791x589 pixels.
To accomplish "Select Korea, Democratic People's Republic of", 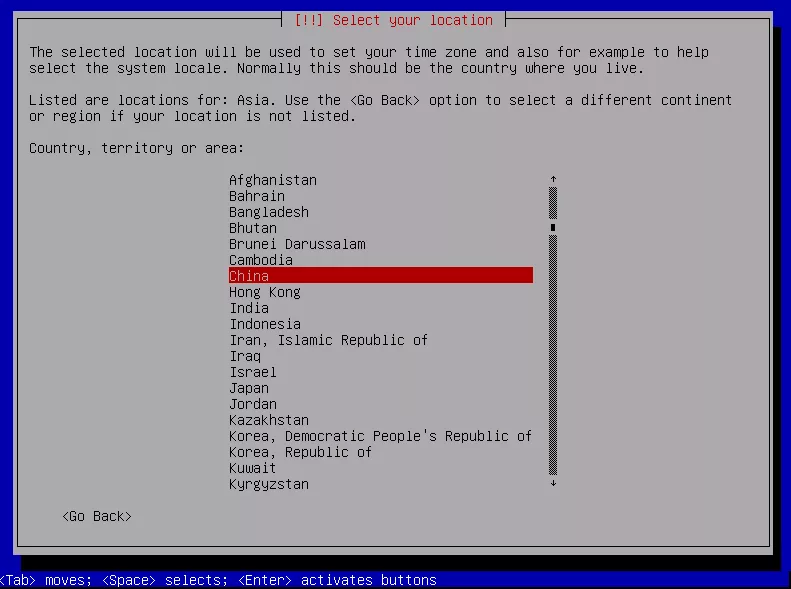I will [x=380, y=436].
